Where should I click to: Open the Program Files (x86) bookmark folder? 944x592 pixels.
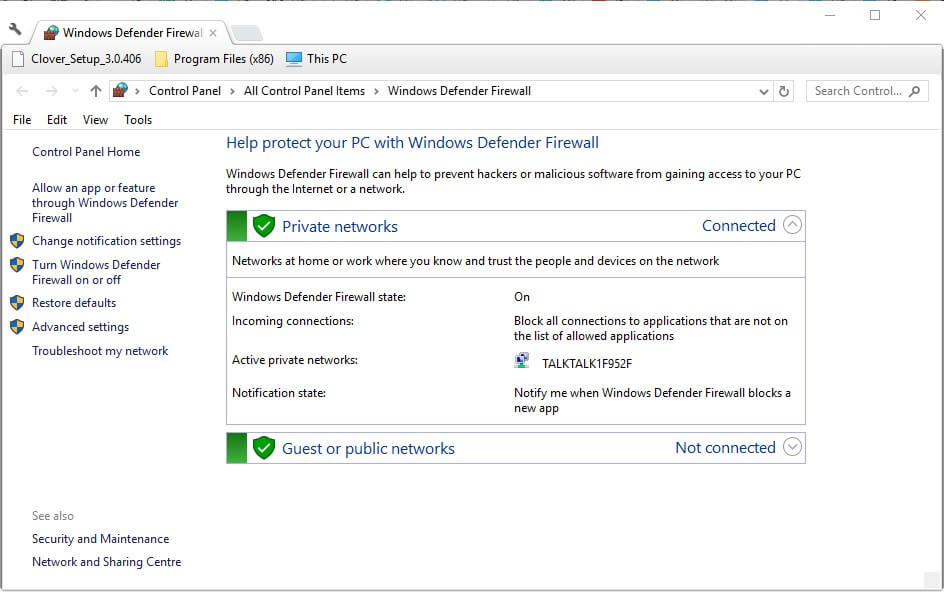[x=214, y=59]
